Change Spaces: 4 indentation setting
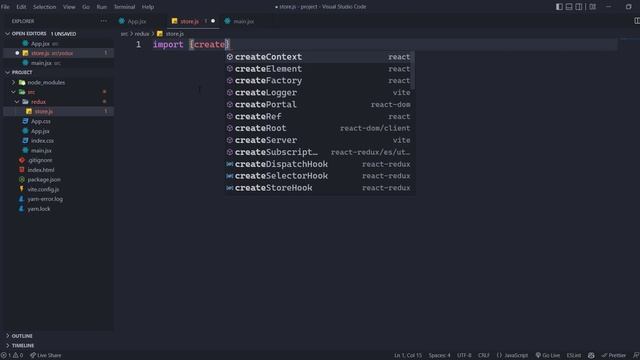This screenshot has width=640, height=360. click(x=439, y=356)
